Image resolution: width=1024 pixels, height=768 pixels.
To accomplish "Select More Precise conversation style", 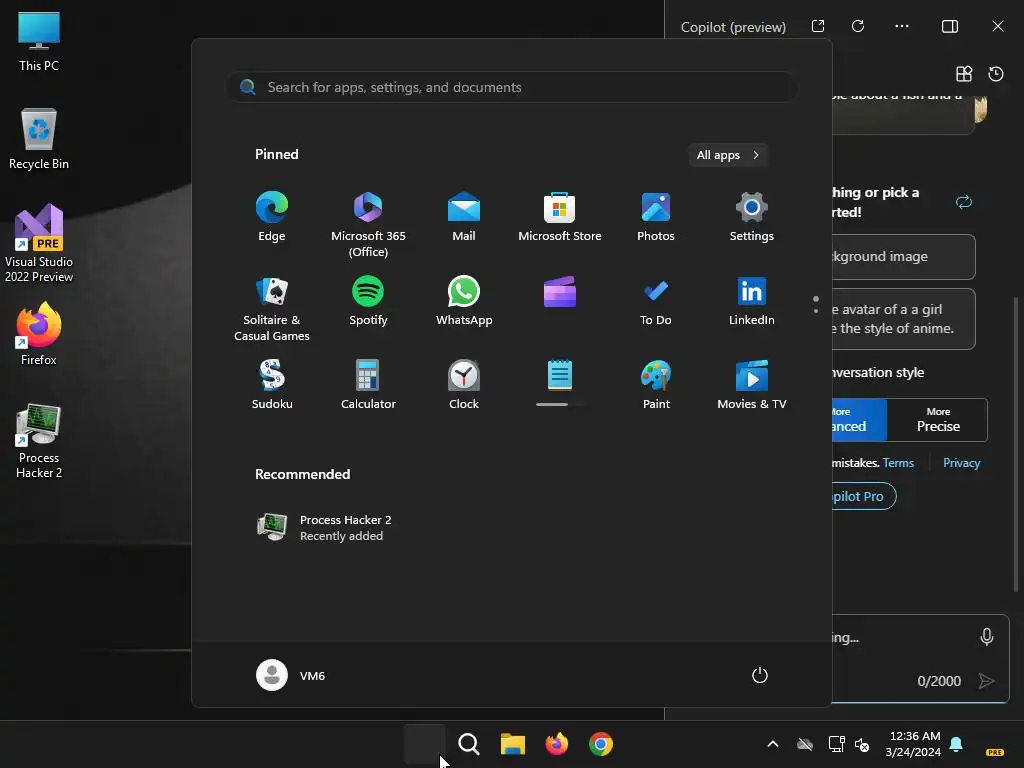I will pyautogui.click(x=938, y=420).
